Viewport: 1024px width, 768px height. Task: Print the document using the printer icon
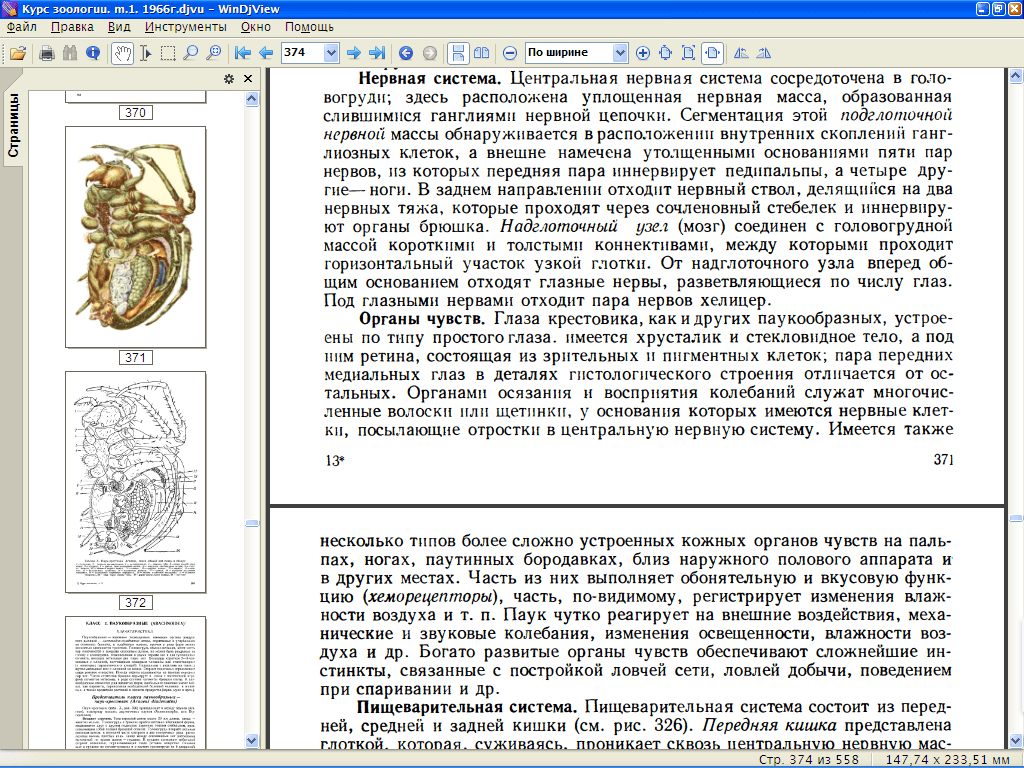point(46,53)
